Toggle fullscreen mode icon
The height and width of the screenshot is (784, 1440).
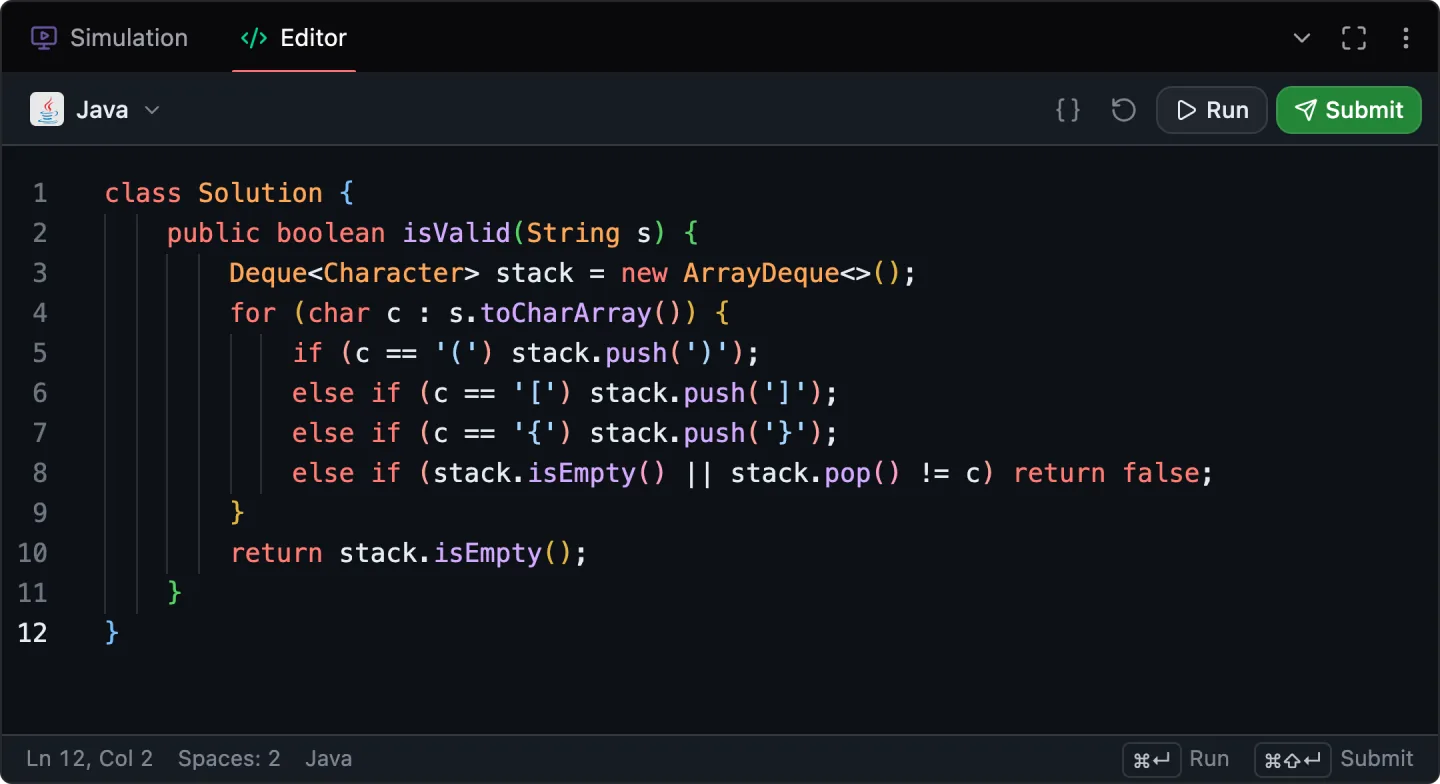pyautogui.click(x=1354, y=38)
